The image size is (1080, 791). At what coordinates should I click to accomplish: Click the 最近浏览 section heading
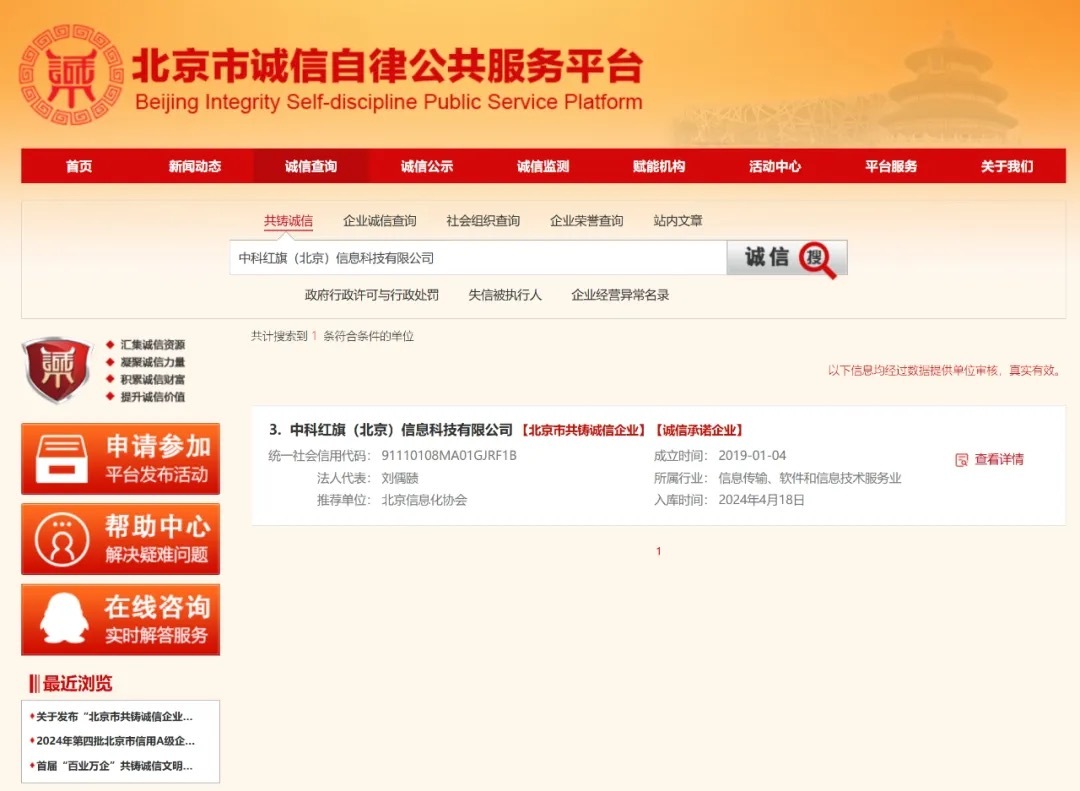tap(77, 684)
